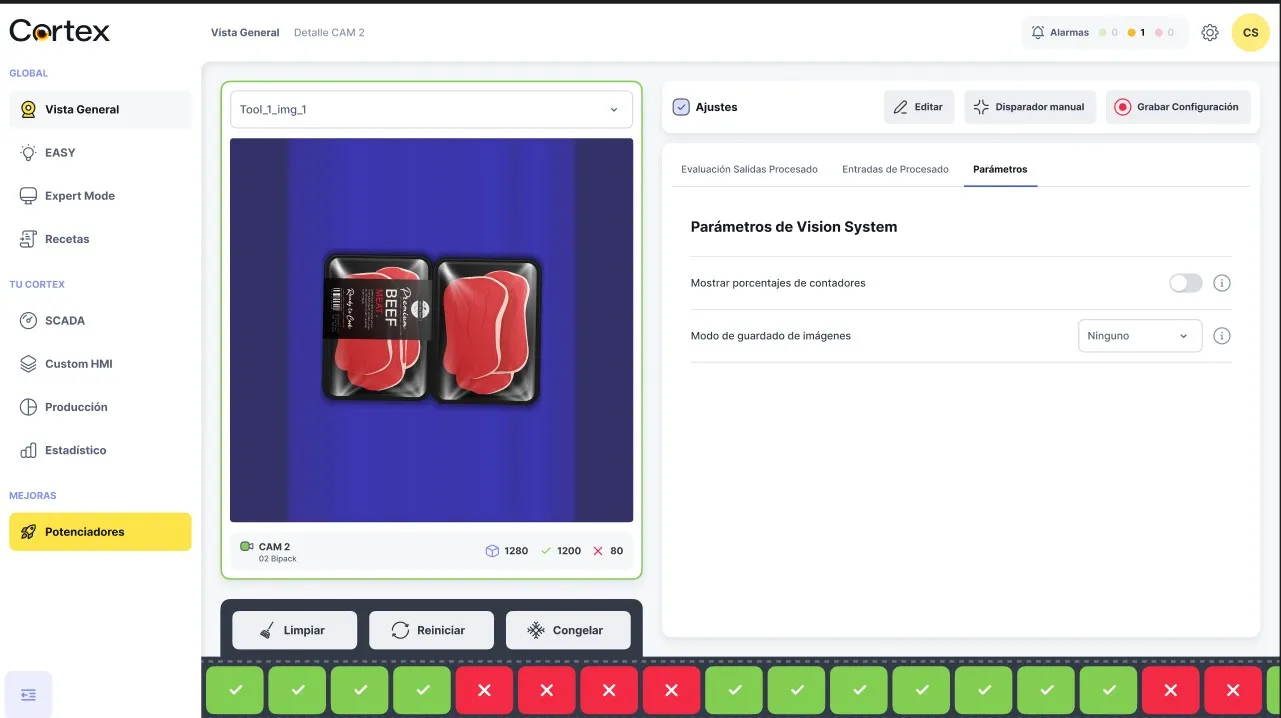1281x718 pixels.
Task: Select Evaluación Salidas Procesado tab
Action: point(749,169)
